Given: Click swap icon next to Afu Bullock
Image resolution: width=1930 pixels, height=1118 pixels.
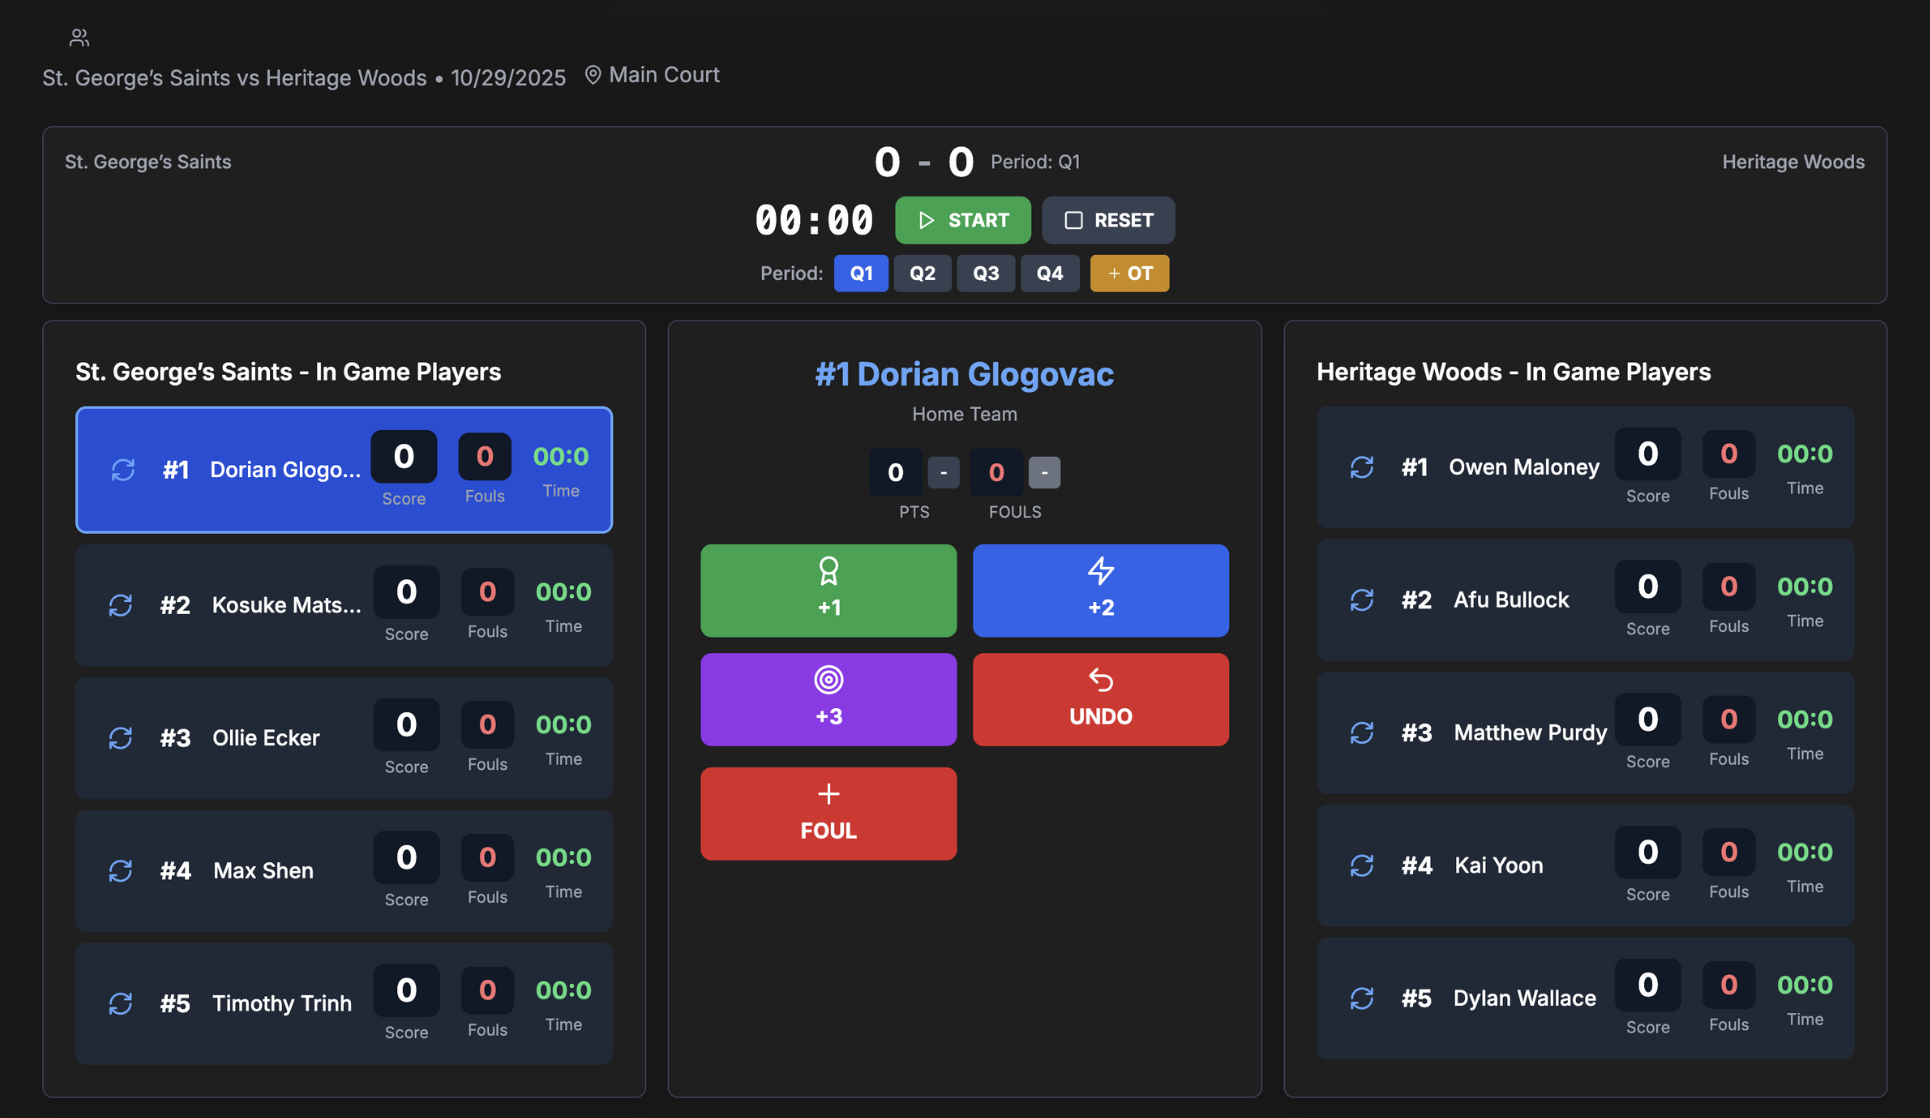Looking at the screenshot, I should tap(1362, 600).
